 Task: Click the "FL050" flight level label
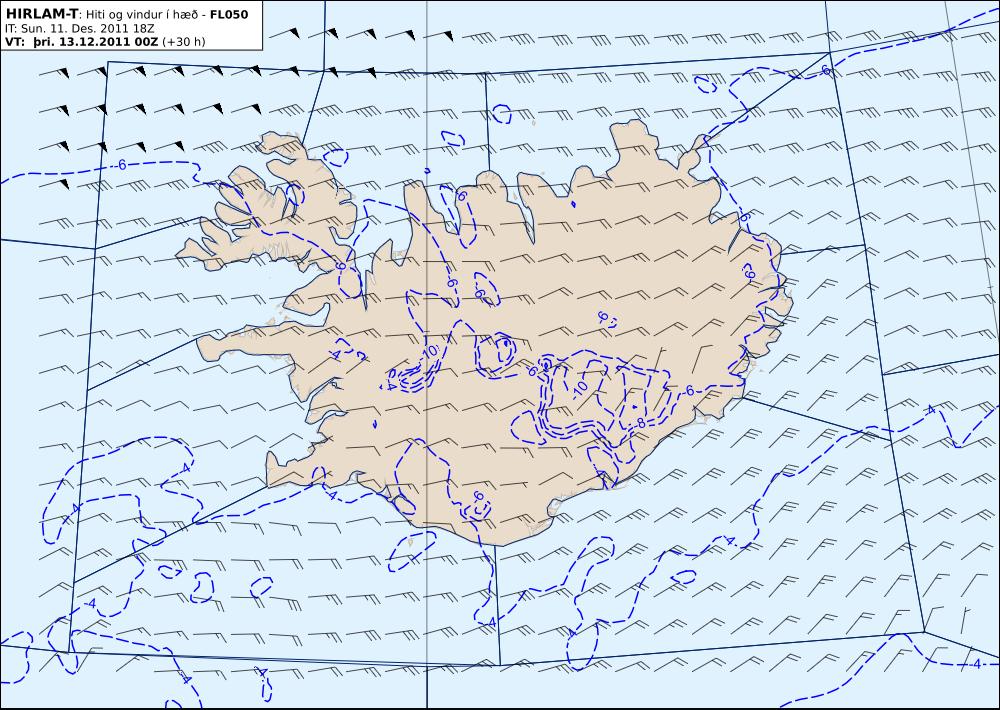[x=229, y=15]
